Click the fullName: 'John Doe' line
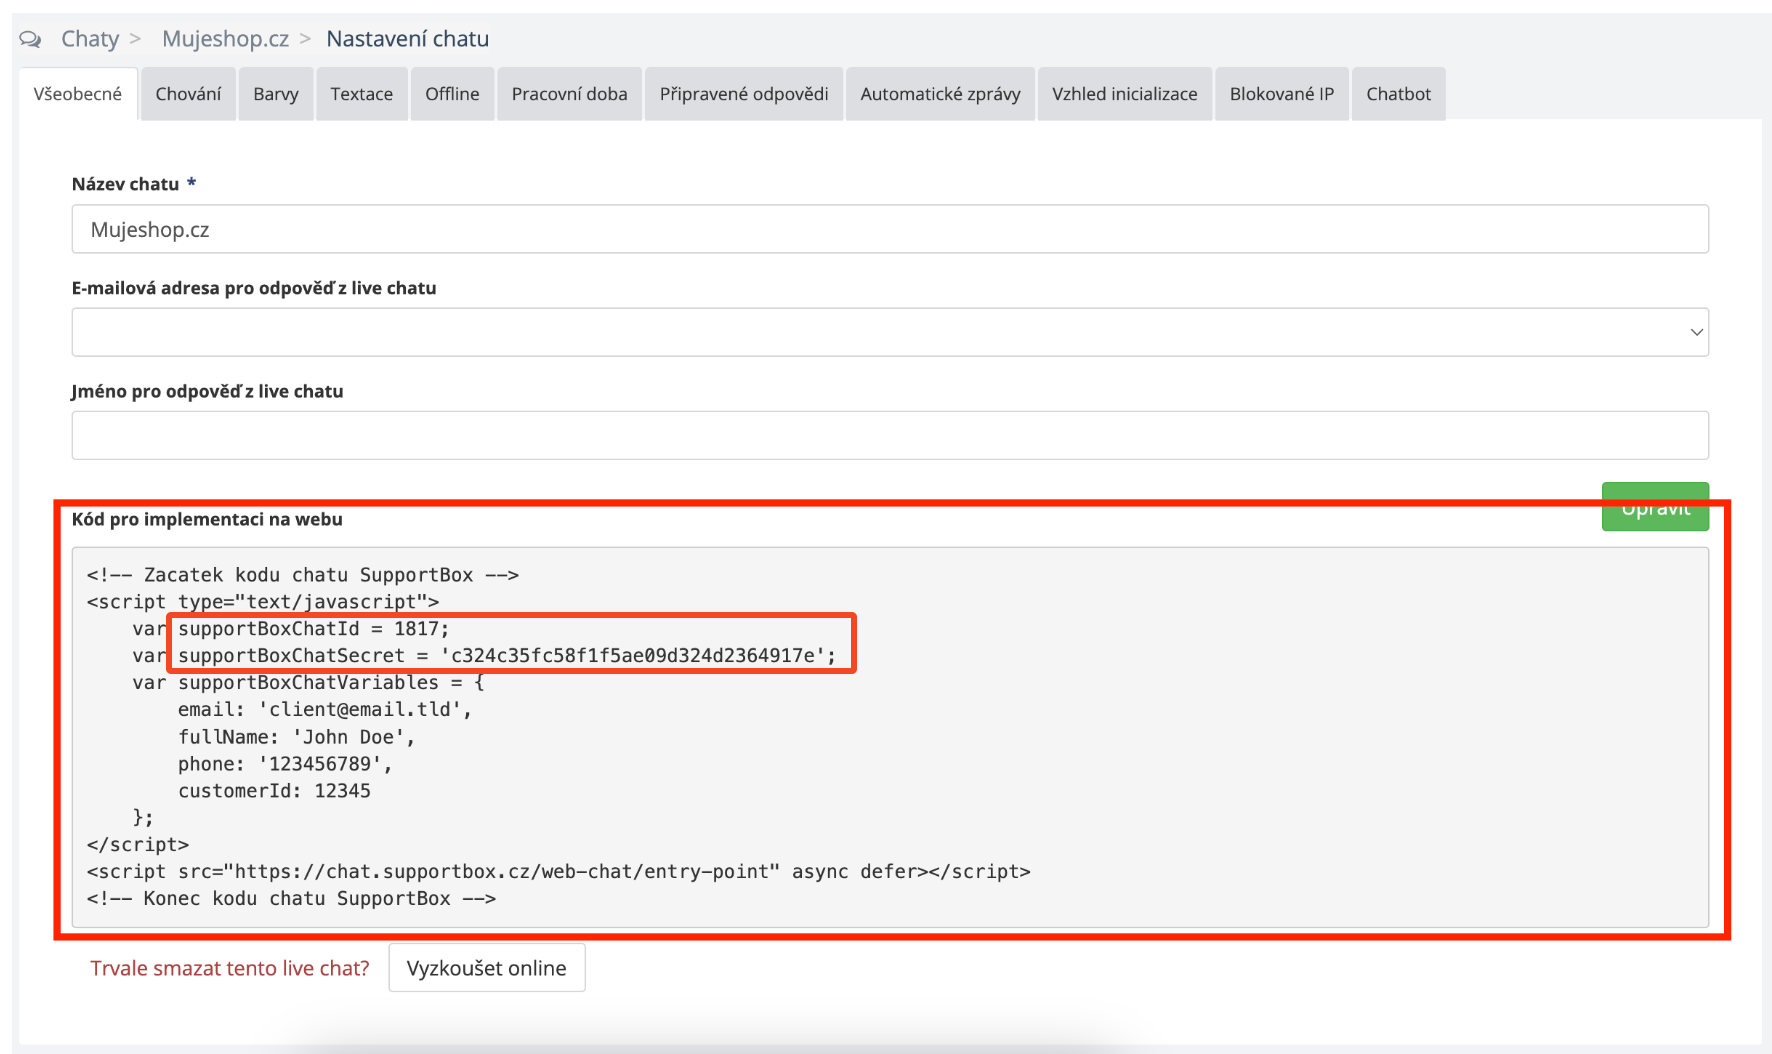1772x1054 pixels. (x=297, y=737)
